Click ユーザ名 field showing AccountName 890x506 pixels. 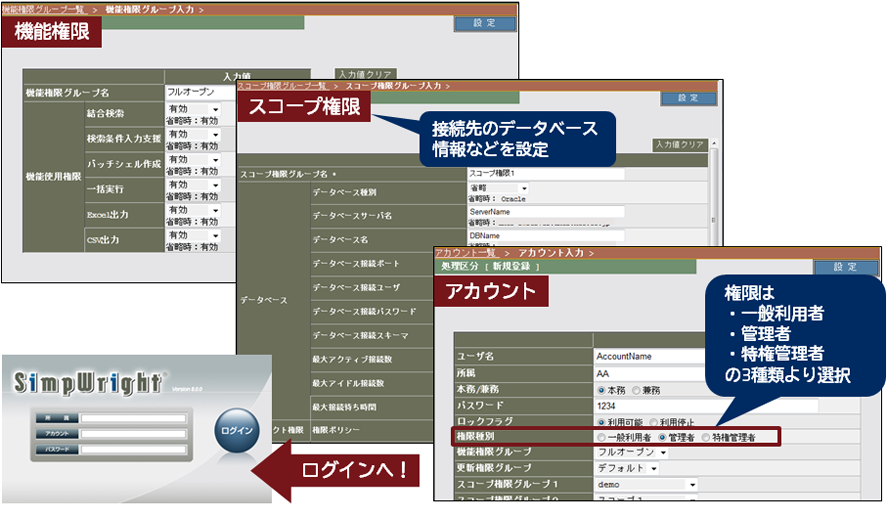tap(650, 356)
